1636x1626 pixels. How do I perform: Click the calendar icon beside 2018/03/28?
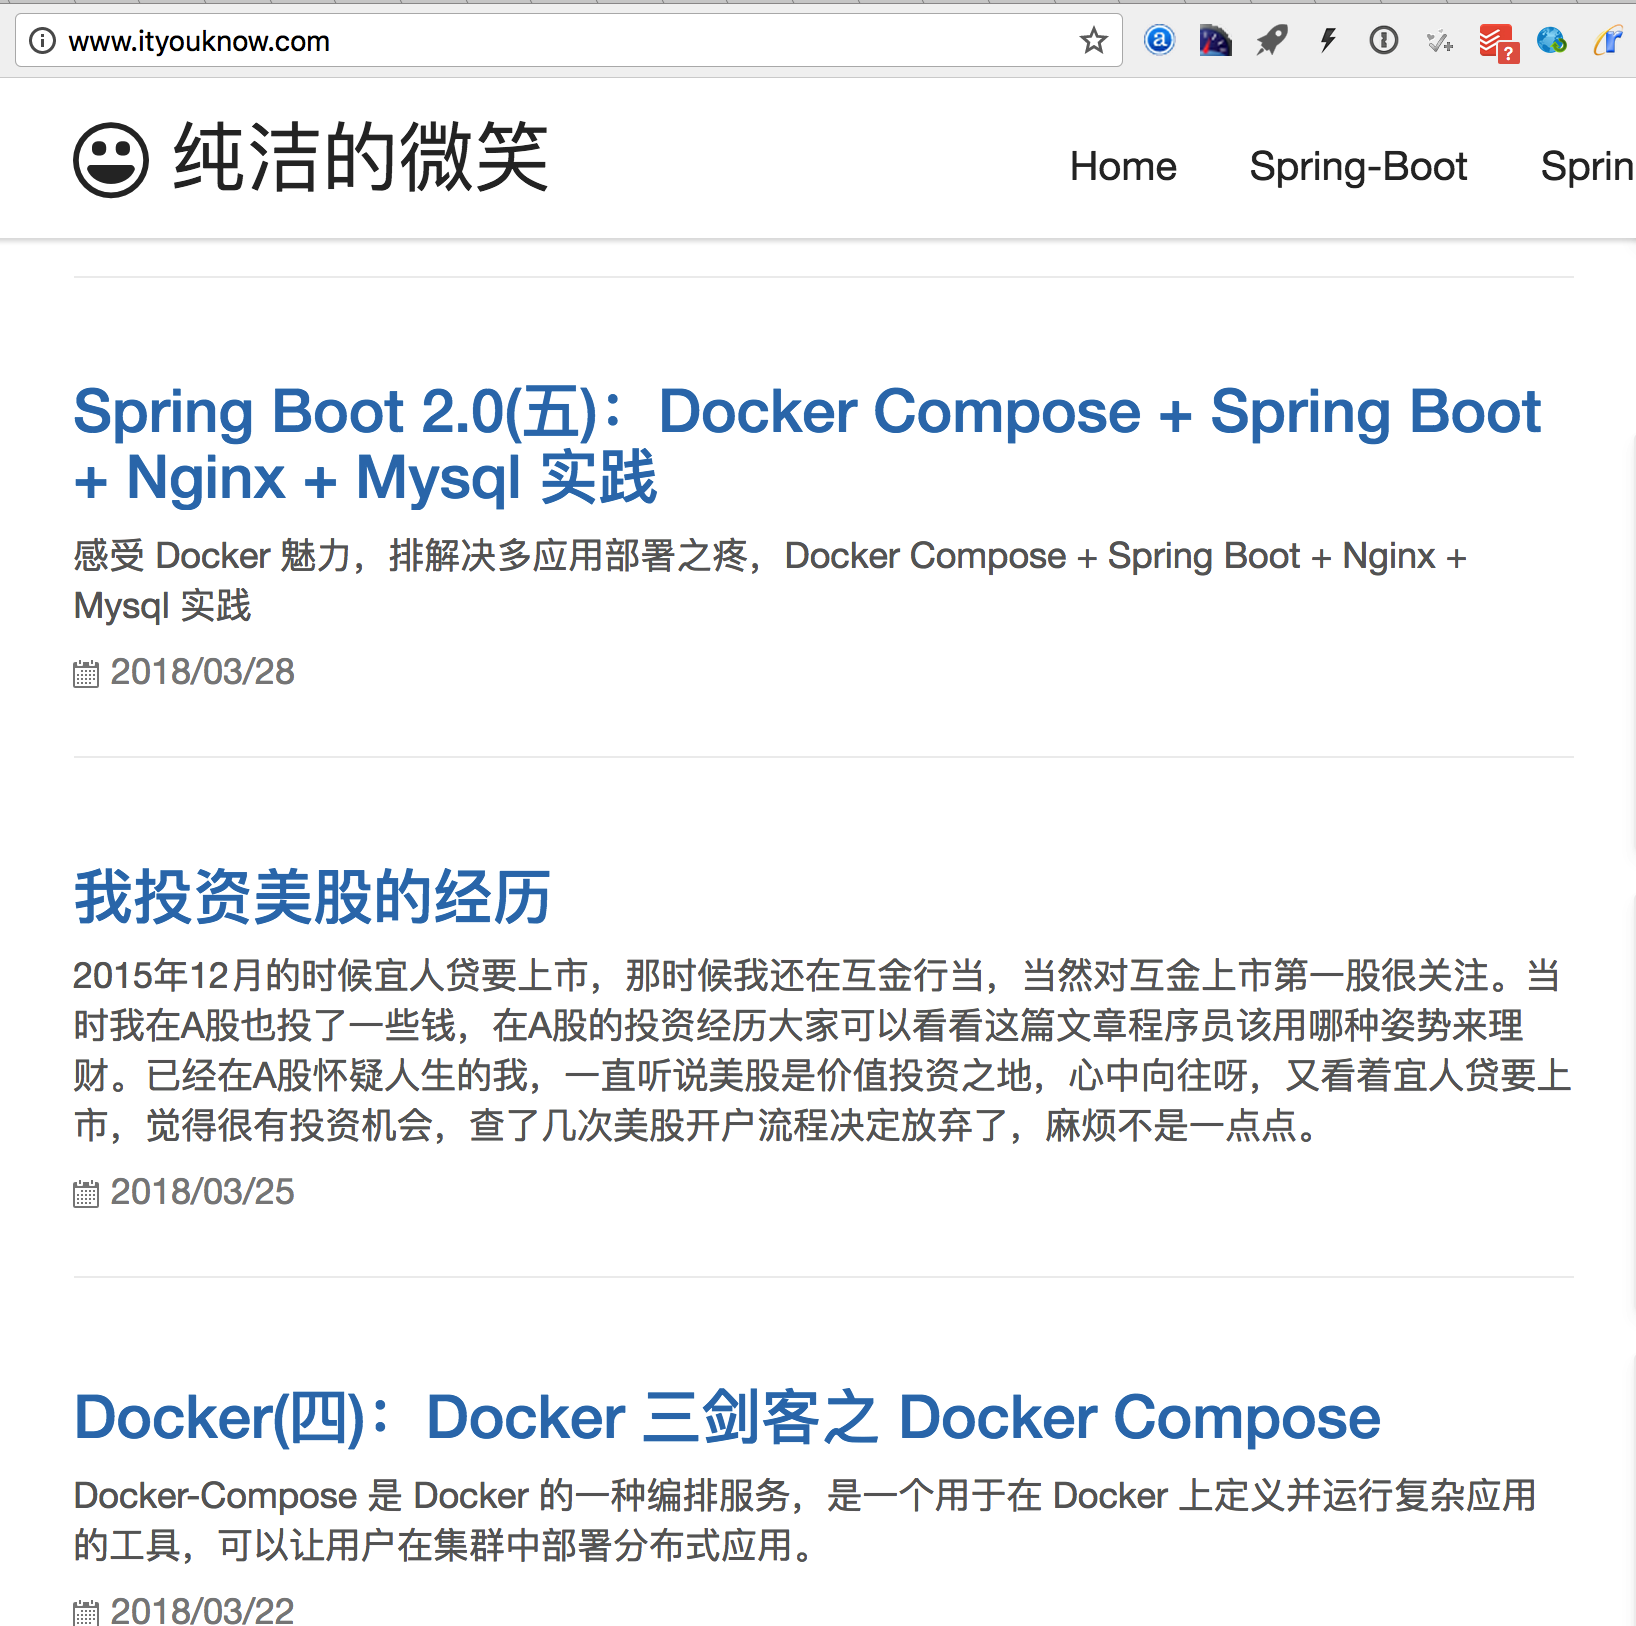86,672
